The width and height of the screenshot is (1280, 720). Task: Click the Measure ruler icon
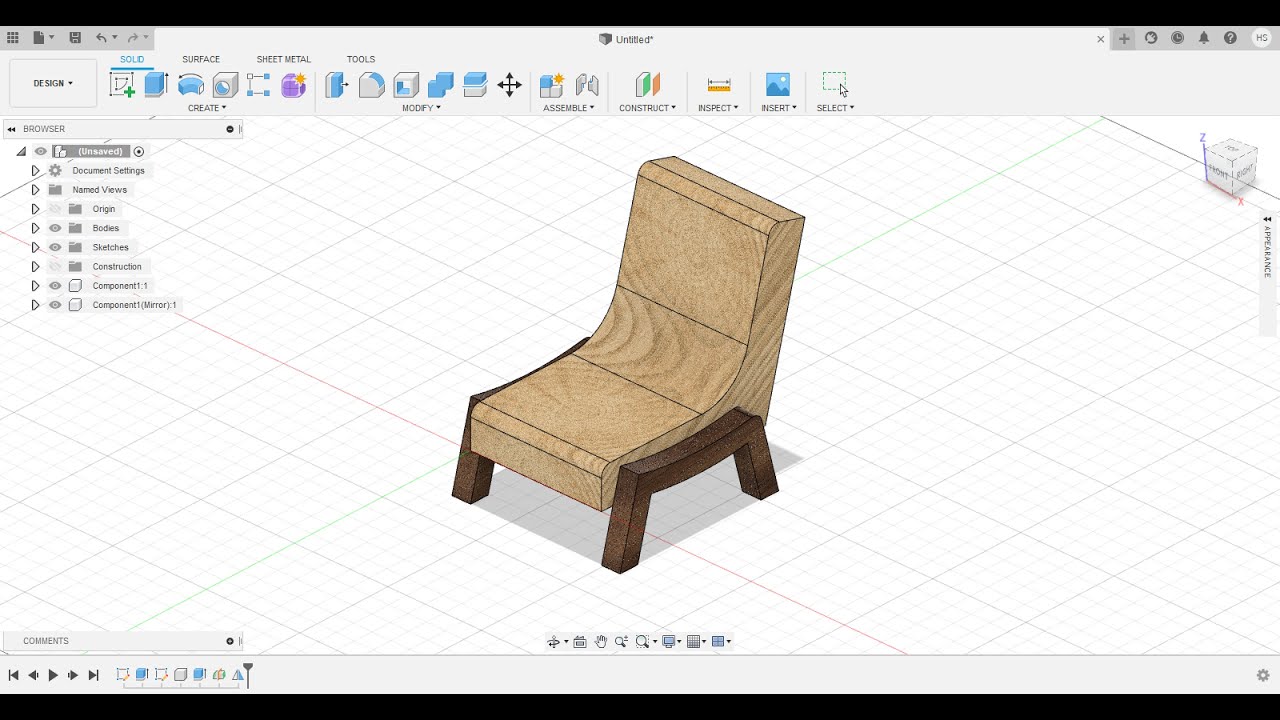click(x=719, y=85)
